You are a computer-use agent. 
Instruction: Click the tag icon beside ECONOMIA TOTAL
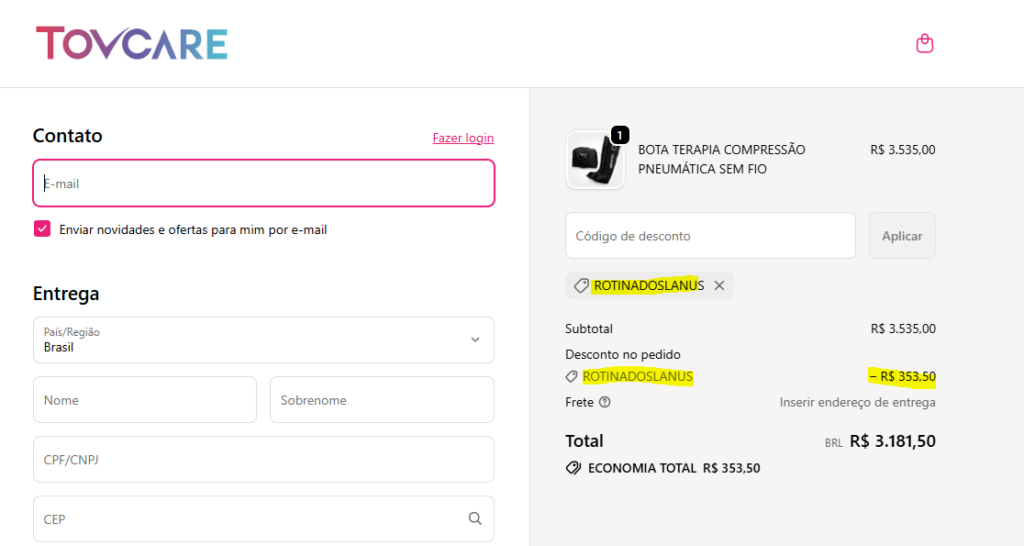[x=573, y=468]
